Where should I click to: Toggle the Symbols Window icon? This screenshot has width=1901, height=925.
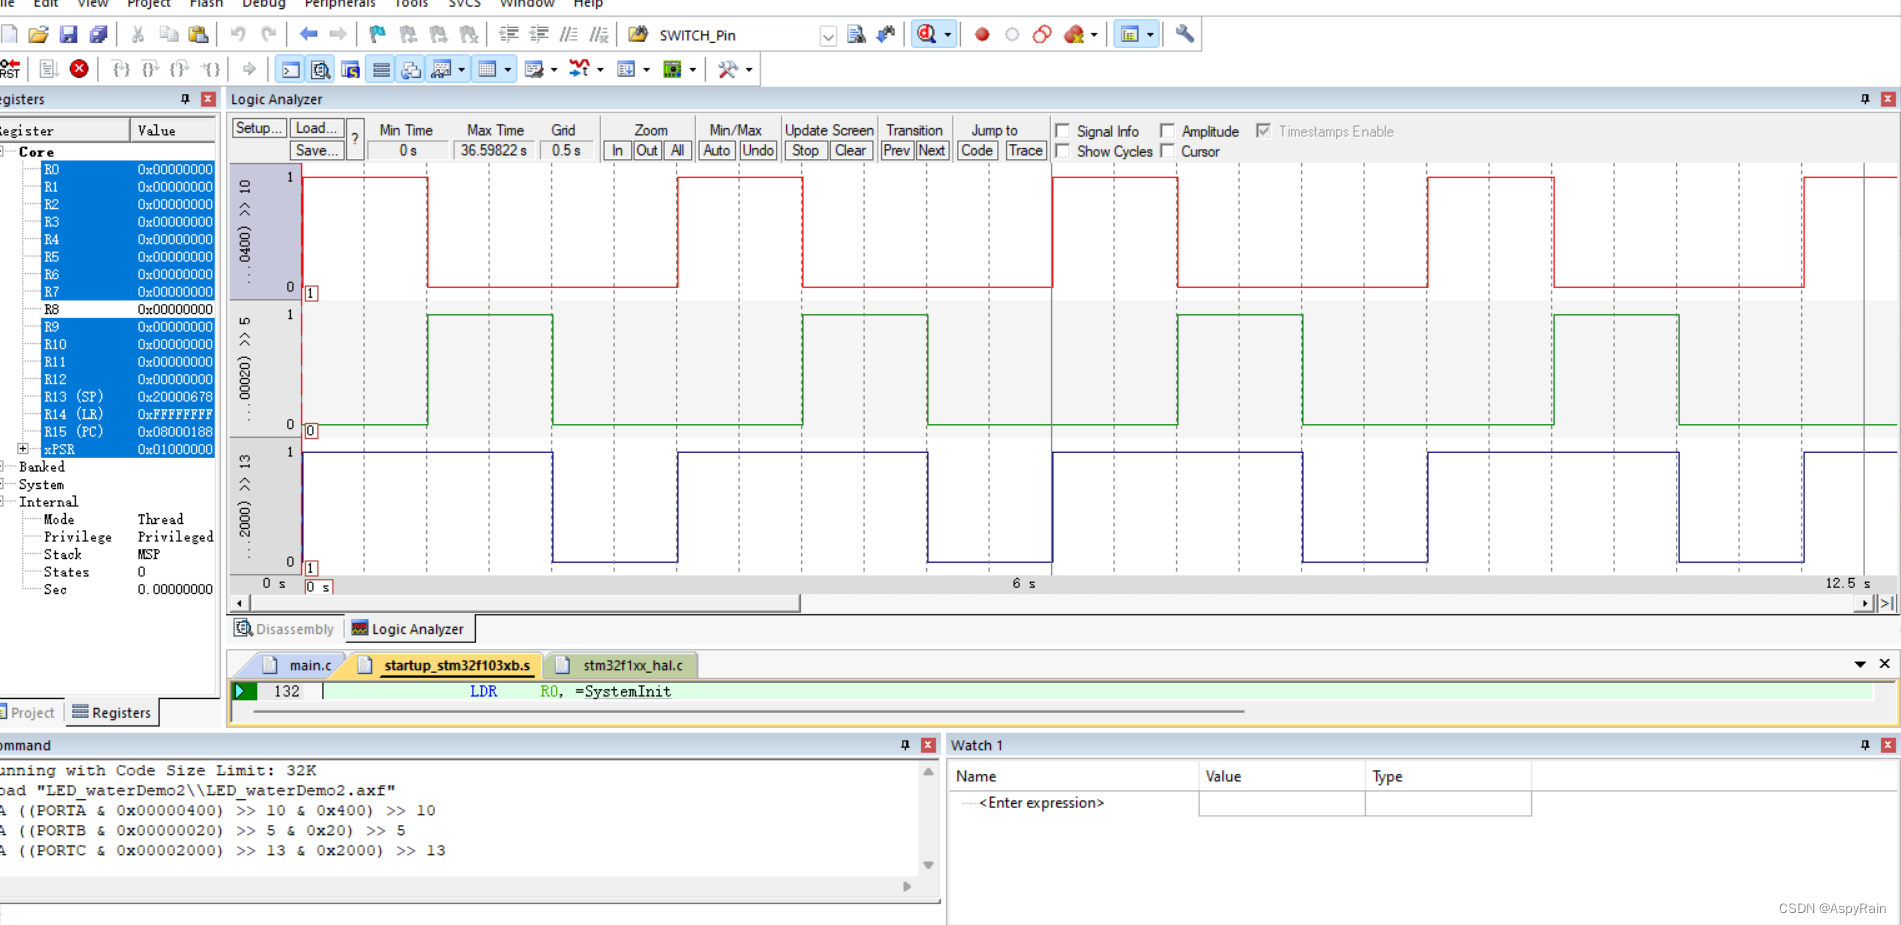[x=350, y=69]
